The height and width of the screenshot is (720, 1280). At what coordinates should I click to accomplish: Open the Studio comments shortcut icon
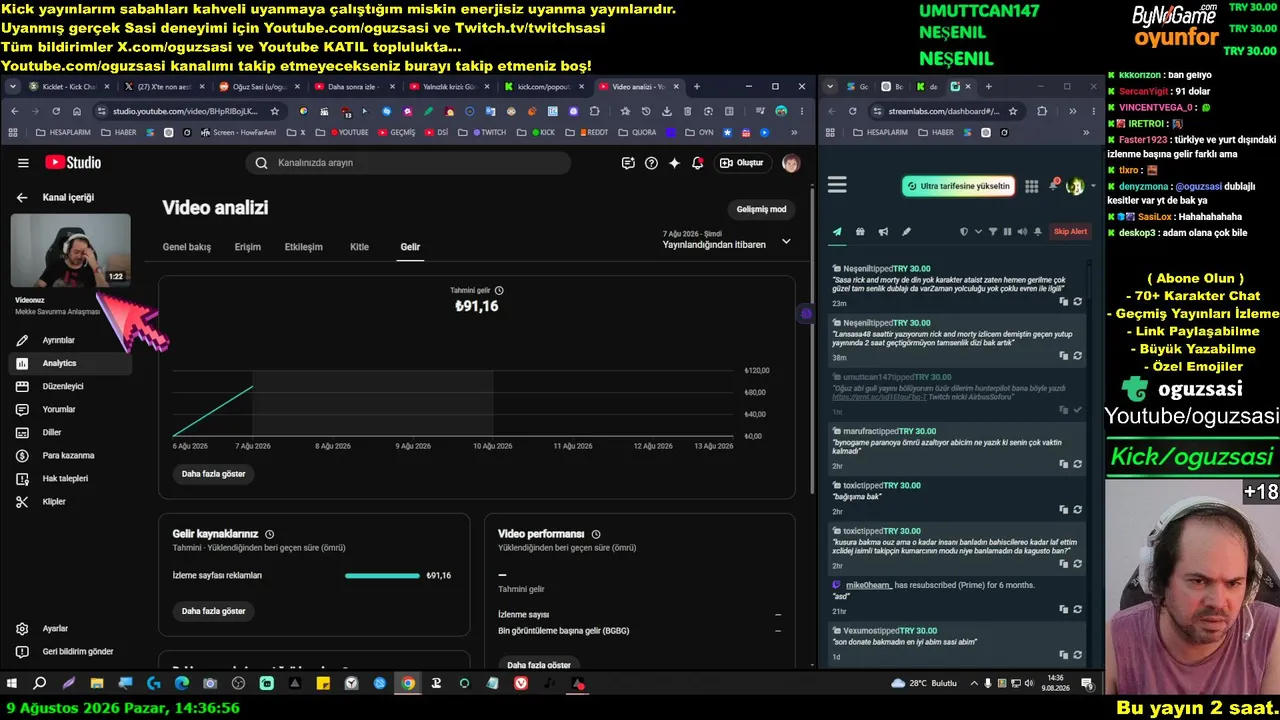(x=628, y=163)
